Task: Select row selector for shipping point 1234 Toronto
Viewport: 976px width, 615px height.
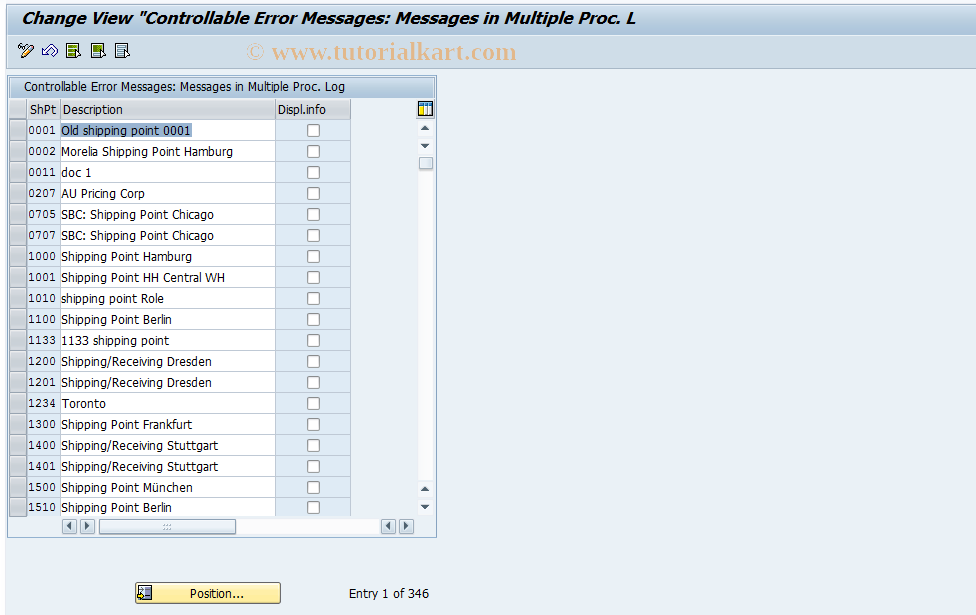Action: (18, 403)
